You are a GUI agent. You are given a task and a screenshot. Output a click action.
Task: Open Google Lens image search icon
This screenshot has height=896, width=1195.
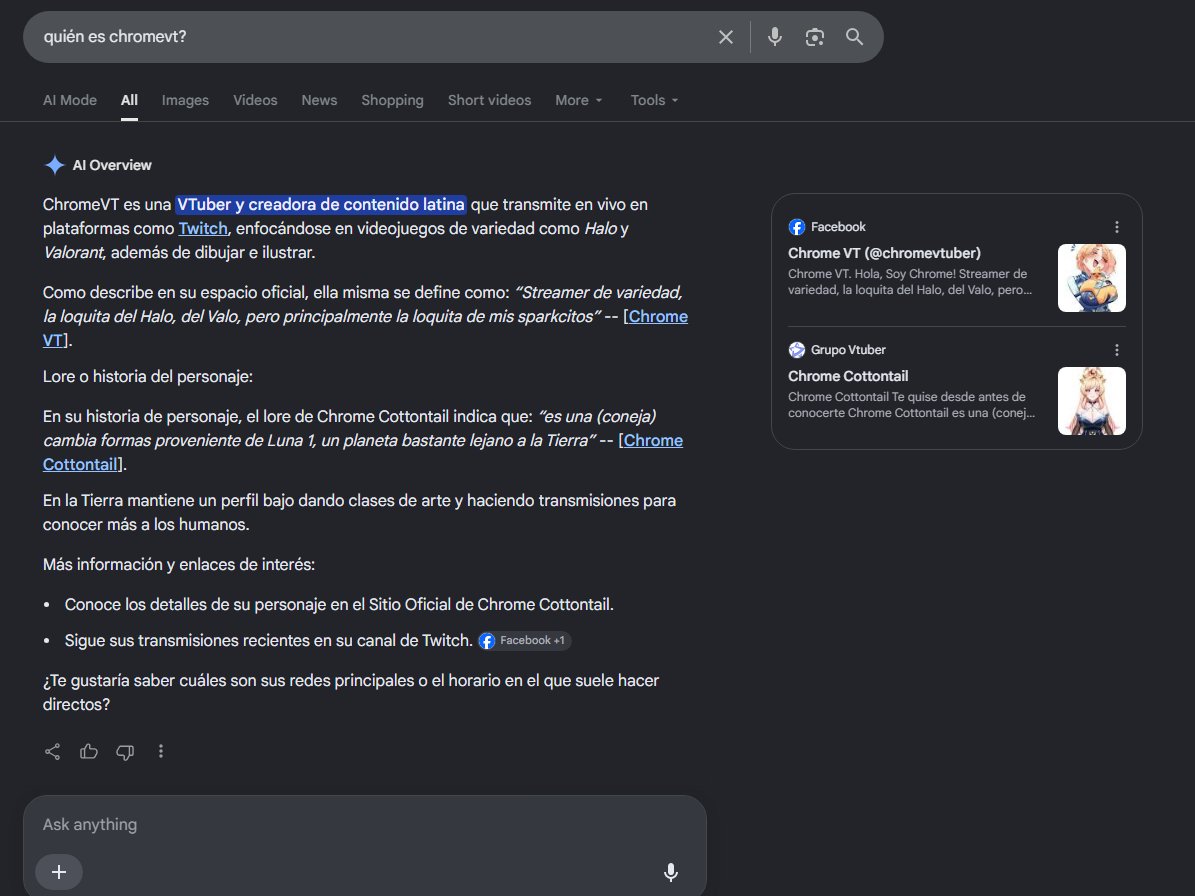click(x=815, y=37)
